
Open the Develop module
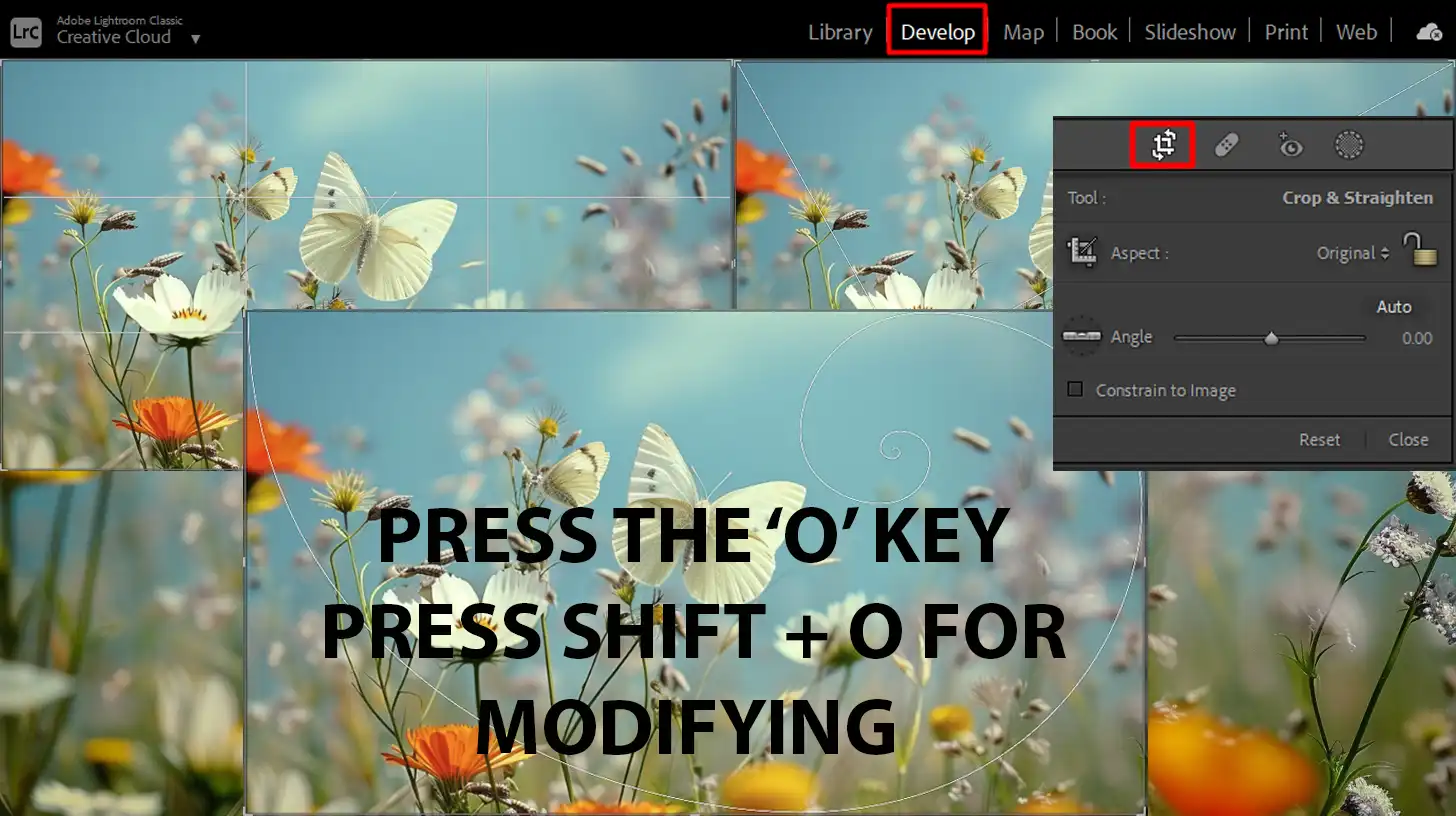(938, 32)
